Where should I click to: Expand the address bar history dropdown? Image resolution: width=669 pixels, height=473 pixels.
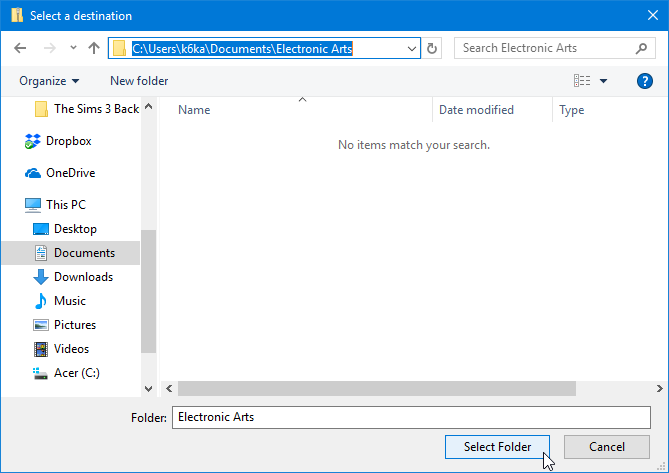[x=411, y=49]
